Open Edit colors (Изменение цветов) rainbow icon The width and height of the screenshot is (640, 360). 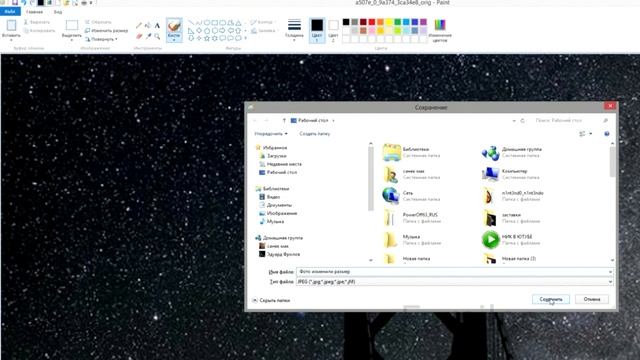click(440, 25)
